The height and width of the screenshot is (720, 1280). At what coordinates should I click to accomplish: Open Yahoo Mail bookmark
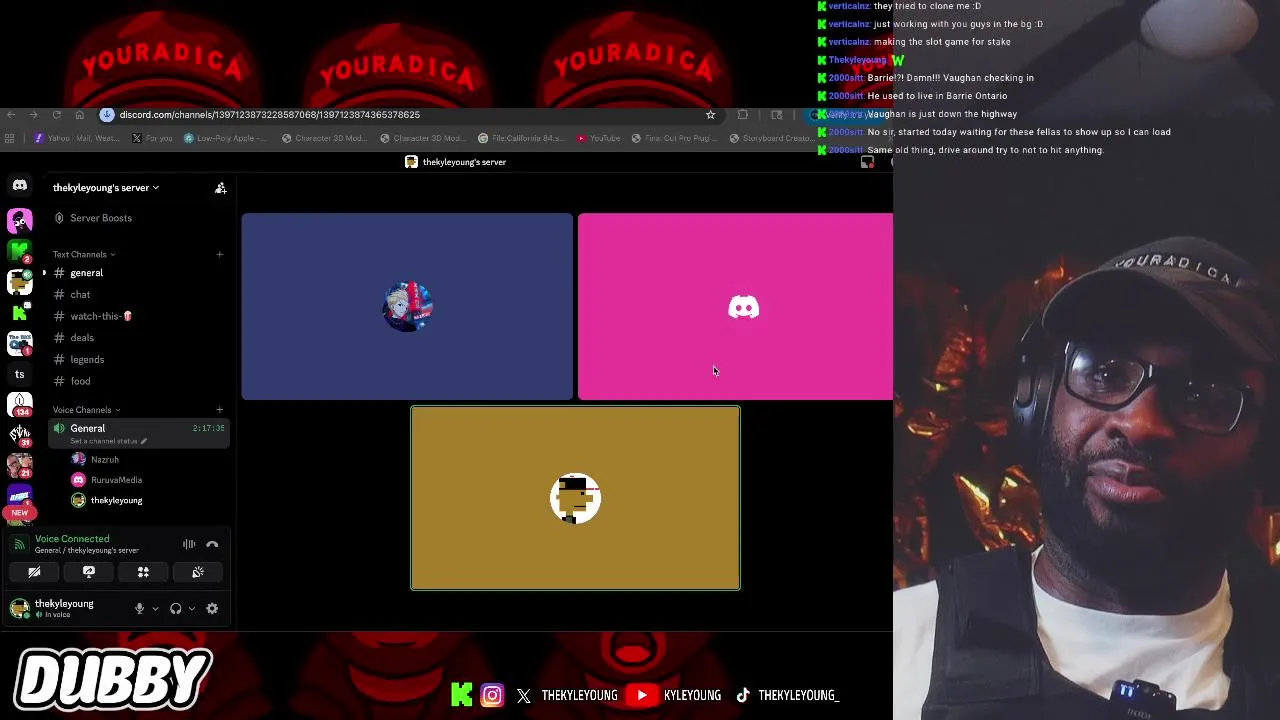75,138
